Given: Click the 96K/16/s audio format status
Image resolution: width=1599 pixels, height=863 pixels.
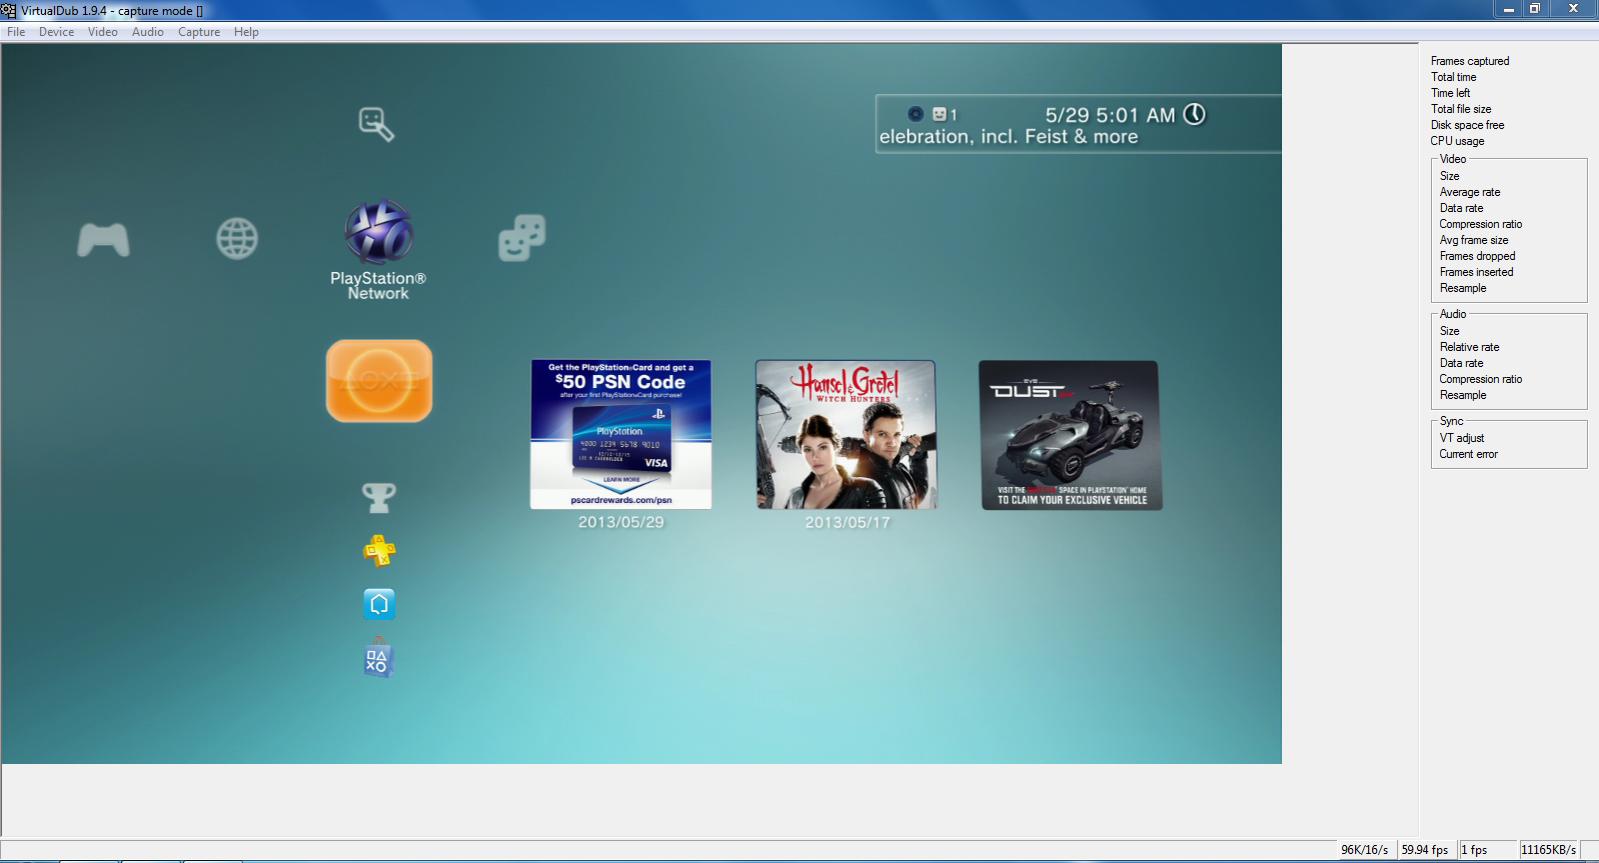Looking at the screenshot, I should 1364,850.
